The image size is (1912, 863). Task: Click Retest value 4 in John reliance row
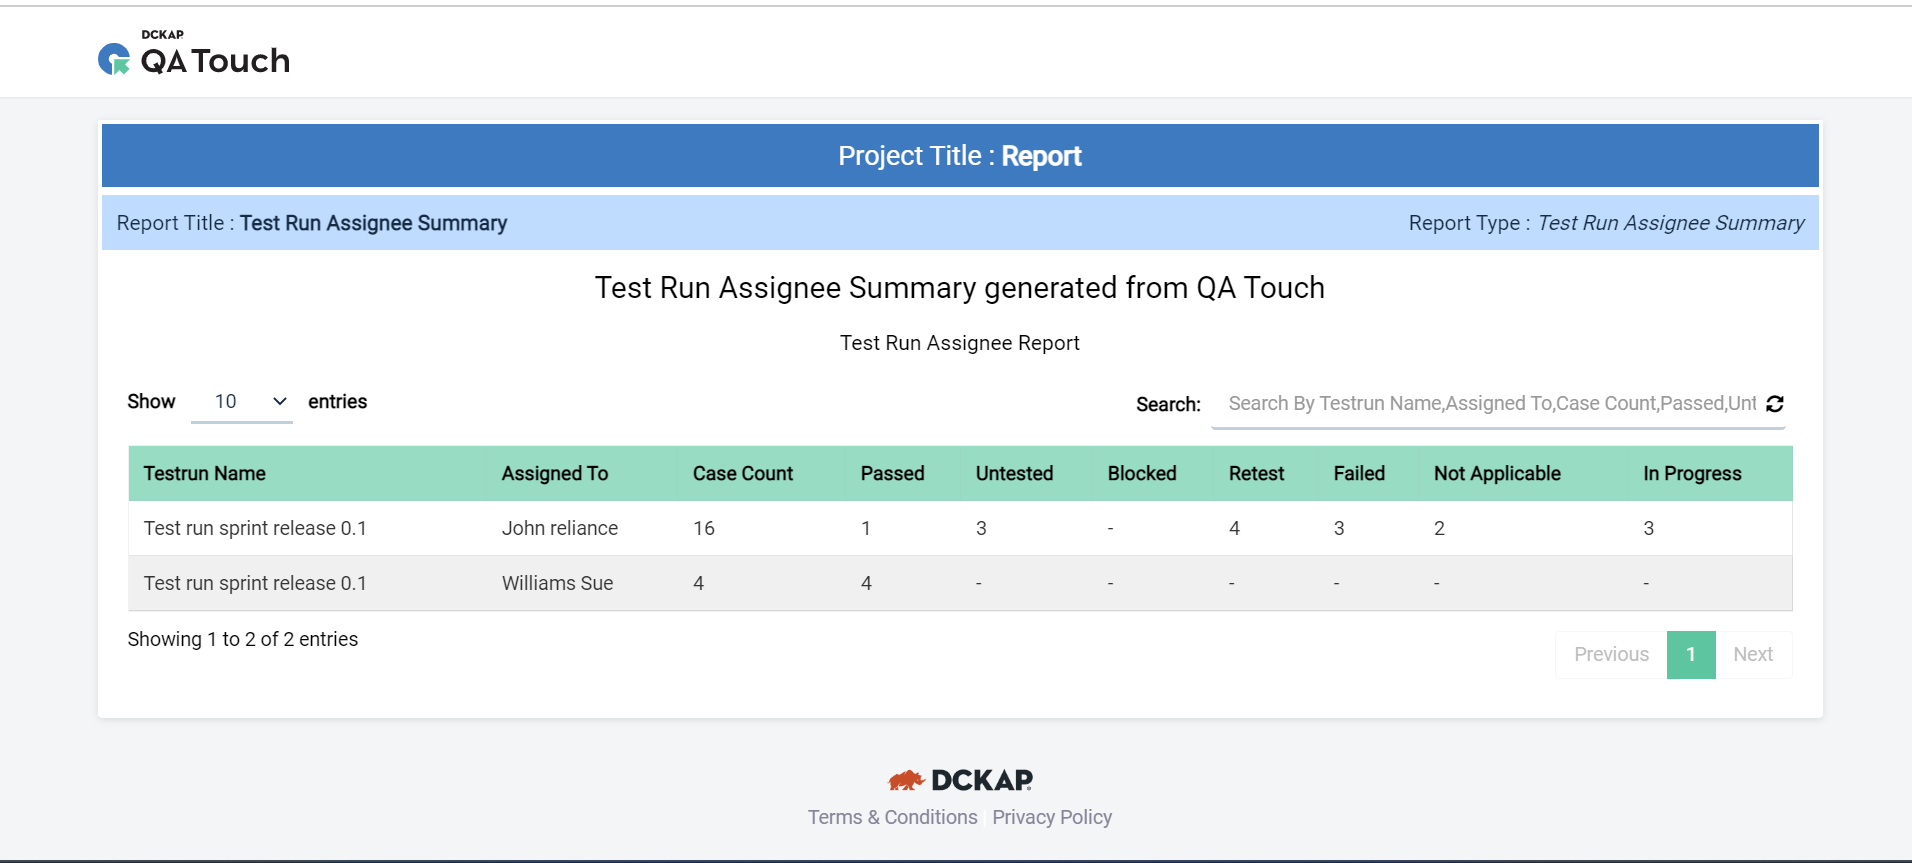pos(1234,529)
